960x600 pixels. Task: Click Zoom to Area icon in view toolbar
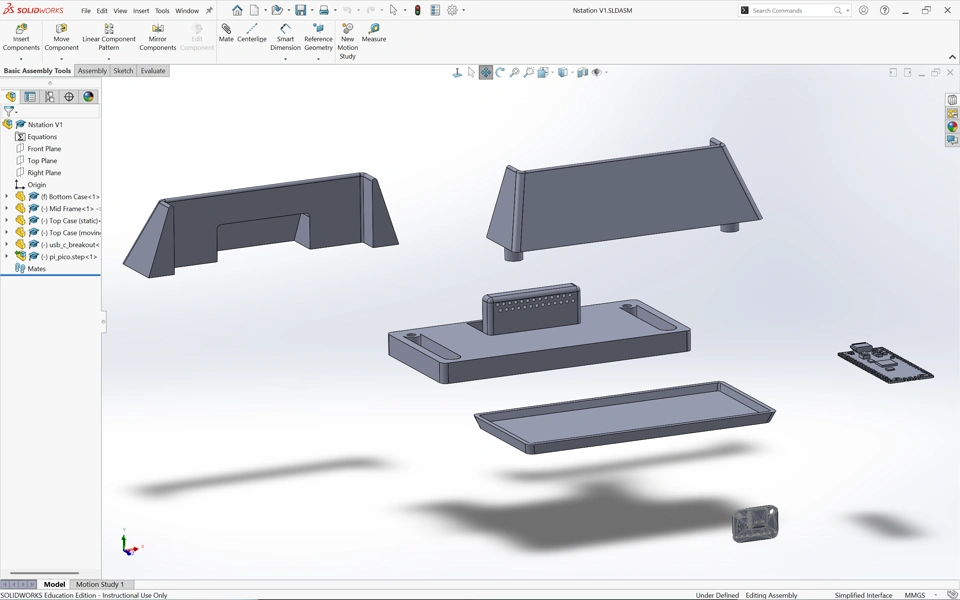click(x=529, y=72)
